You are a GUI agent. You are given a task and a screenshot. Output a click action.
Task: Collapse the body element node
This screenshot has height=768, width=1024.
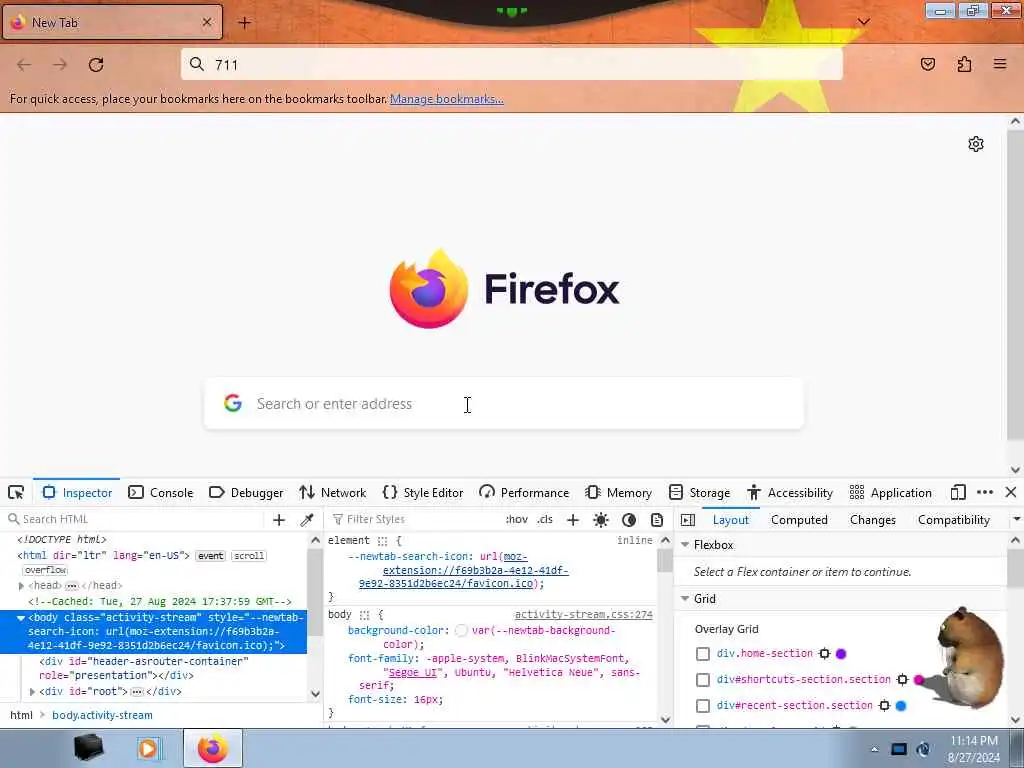pyautogui.click(x=21, y=618)
